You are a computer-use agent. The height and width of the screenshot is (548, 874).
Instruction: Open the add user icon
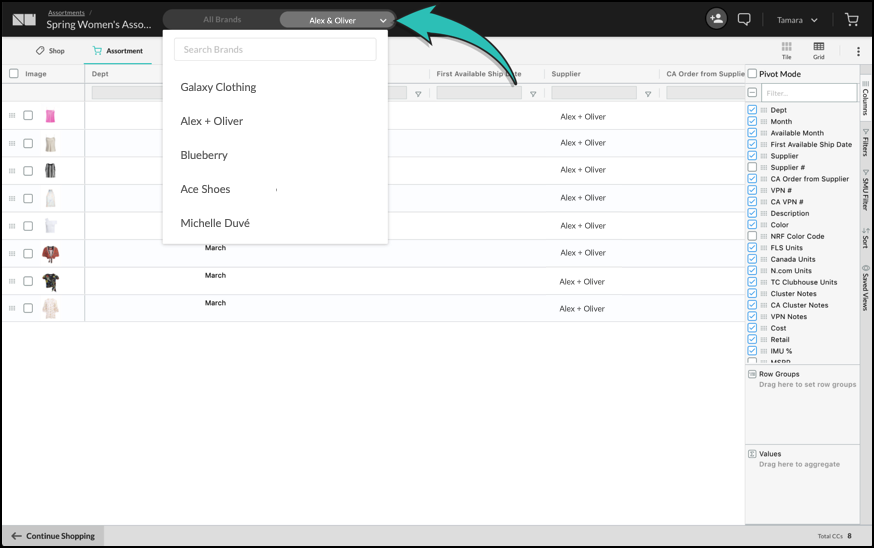(716, 19)
